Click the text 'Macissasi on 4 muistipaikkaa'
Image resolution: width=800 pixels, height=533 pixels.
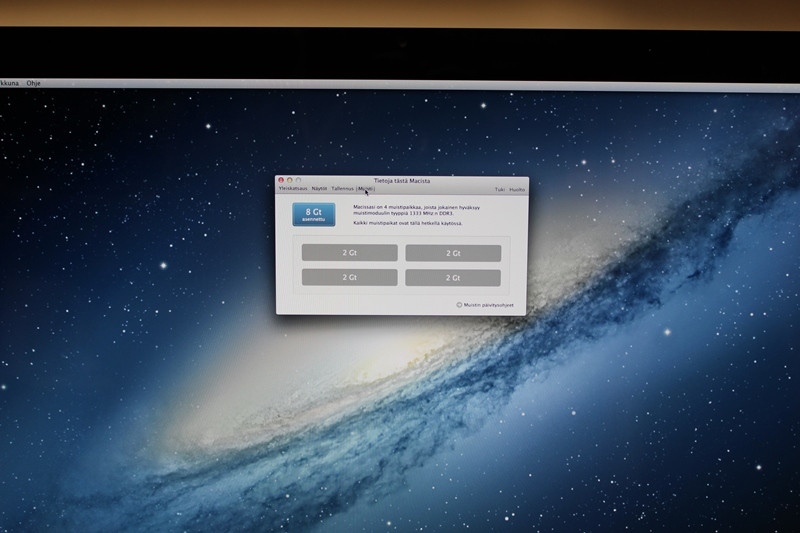coord(386,207)
